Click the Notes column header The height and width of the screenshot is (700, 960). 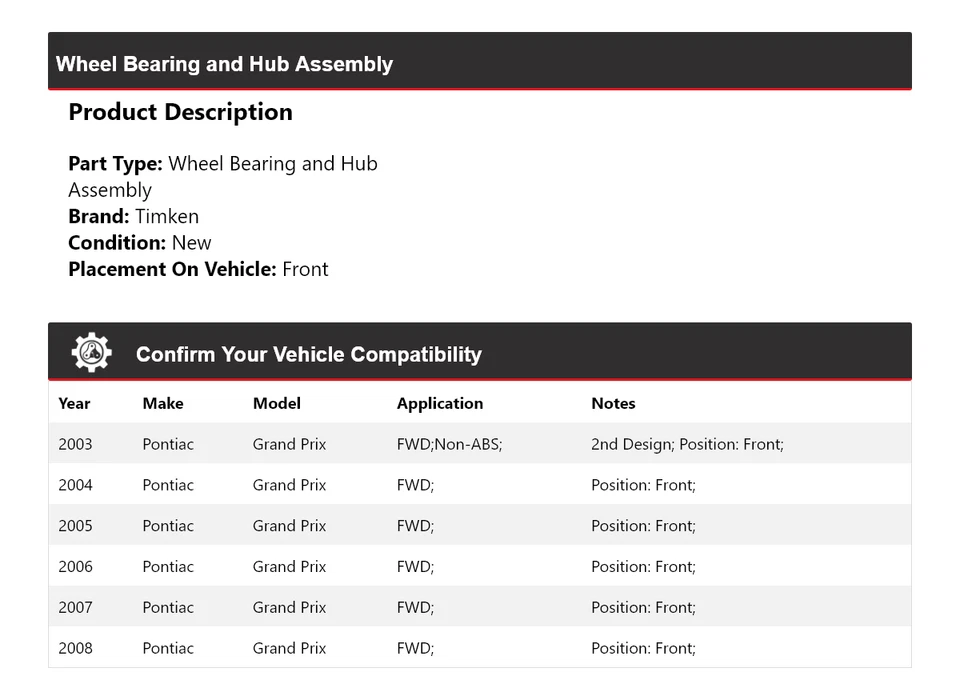(613, 404)
